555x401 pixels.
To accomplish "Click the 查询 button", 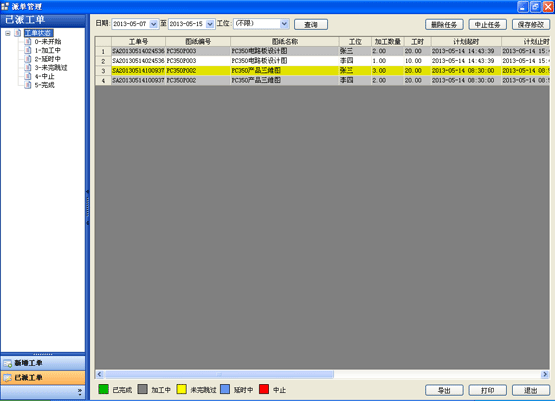I will (x=311, y=24).
